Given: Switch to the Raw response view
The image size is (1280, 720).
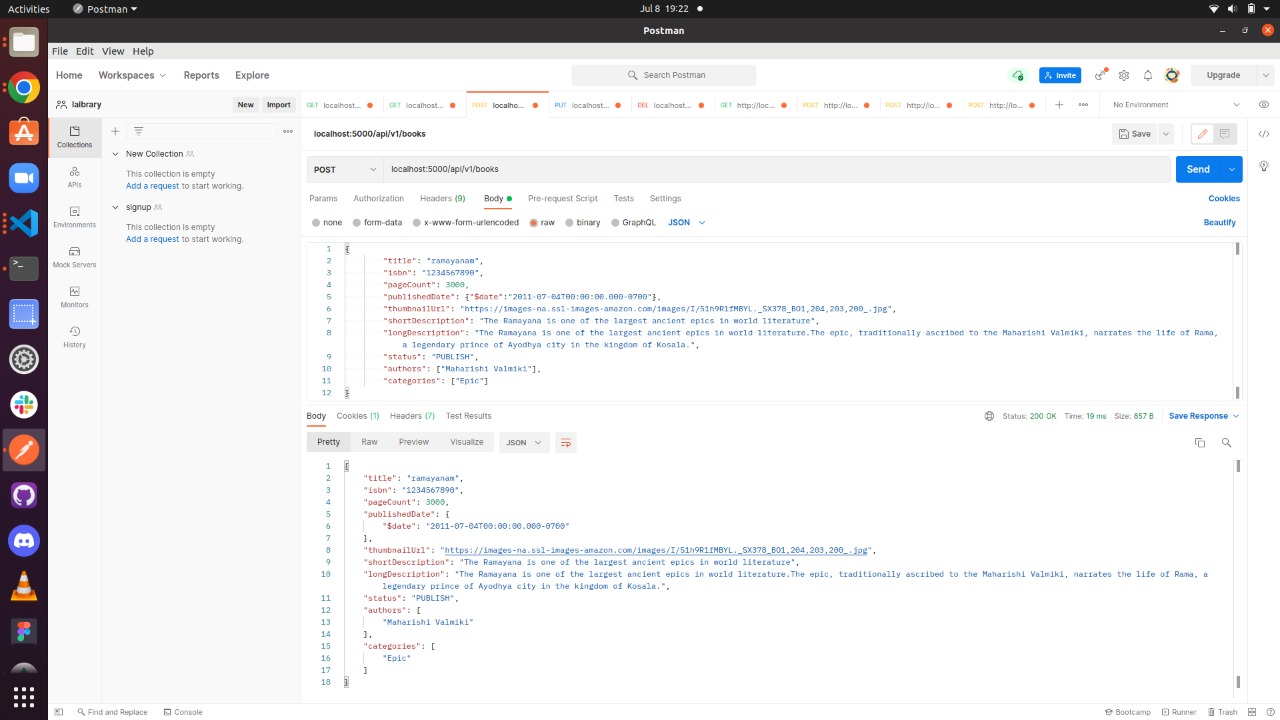Looking at the screenshot, I should [369, 442].
